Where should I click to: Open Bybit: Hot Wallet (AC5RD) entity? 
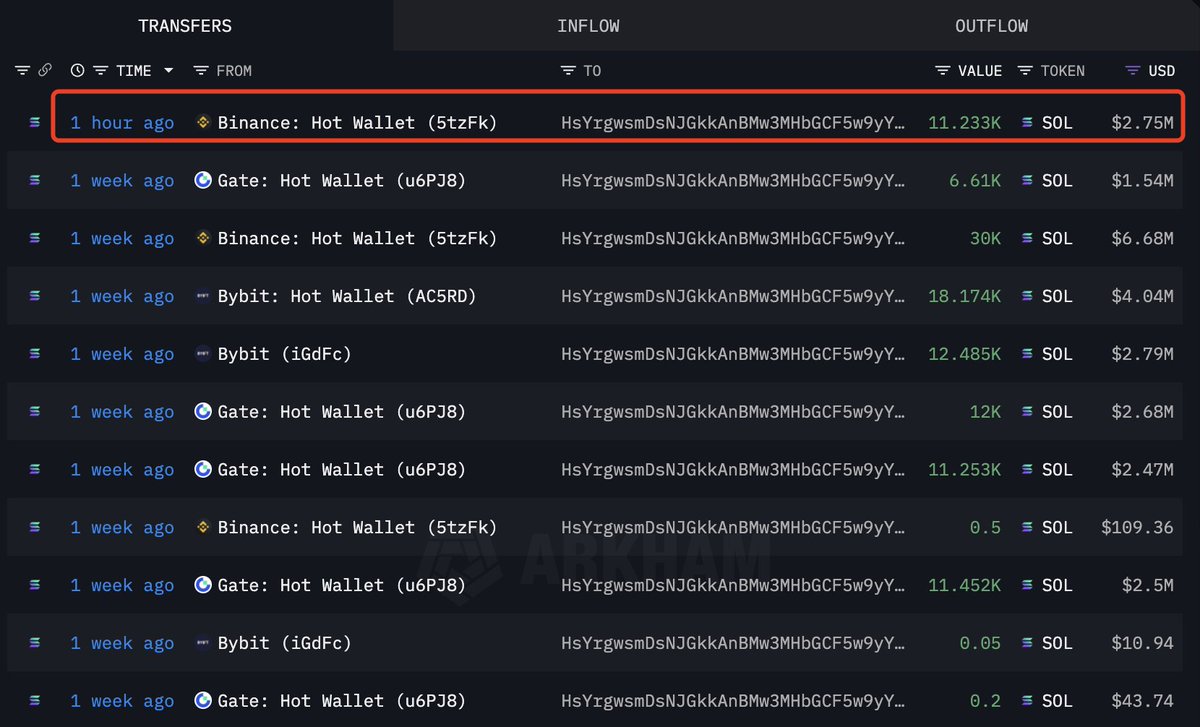(347, 297)
